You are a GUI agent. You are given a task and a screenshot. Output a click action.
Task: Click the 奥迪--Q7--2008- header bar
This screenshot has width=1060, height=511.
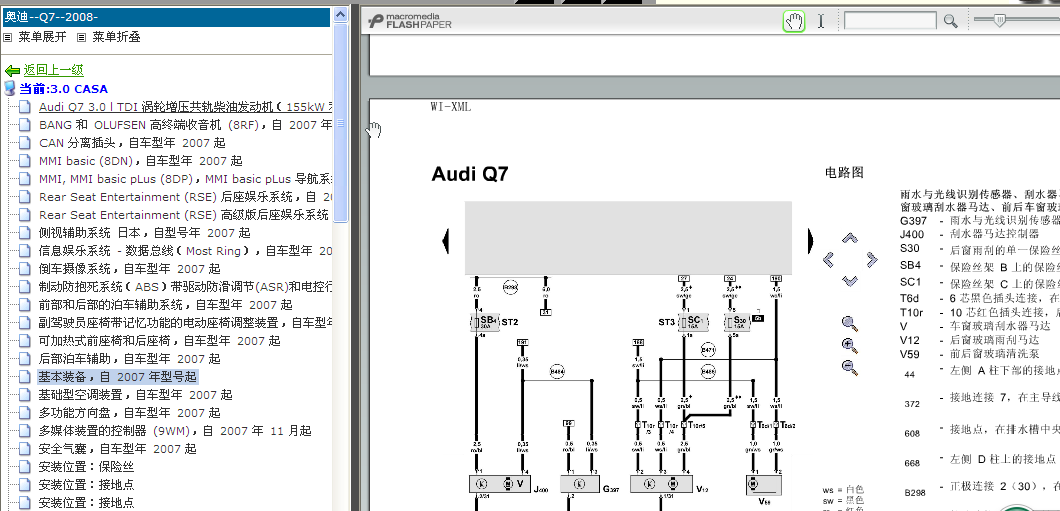click(166, 17)
